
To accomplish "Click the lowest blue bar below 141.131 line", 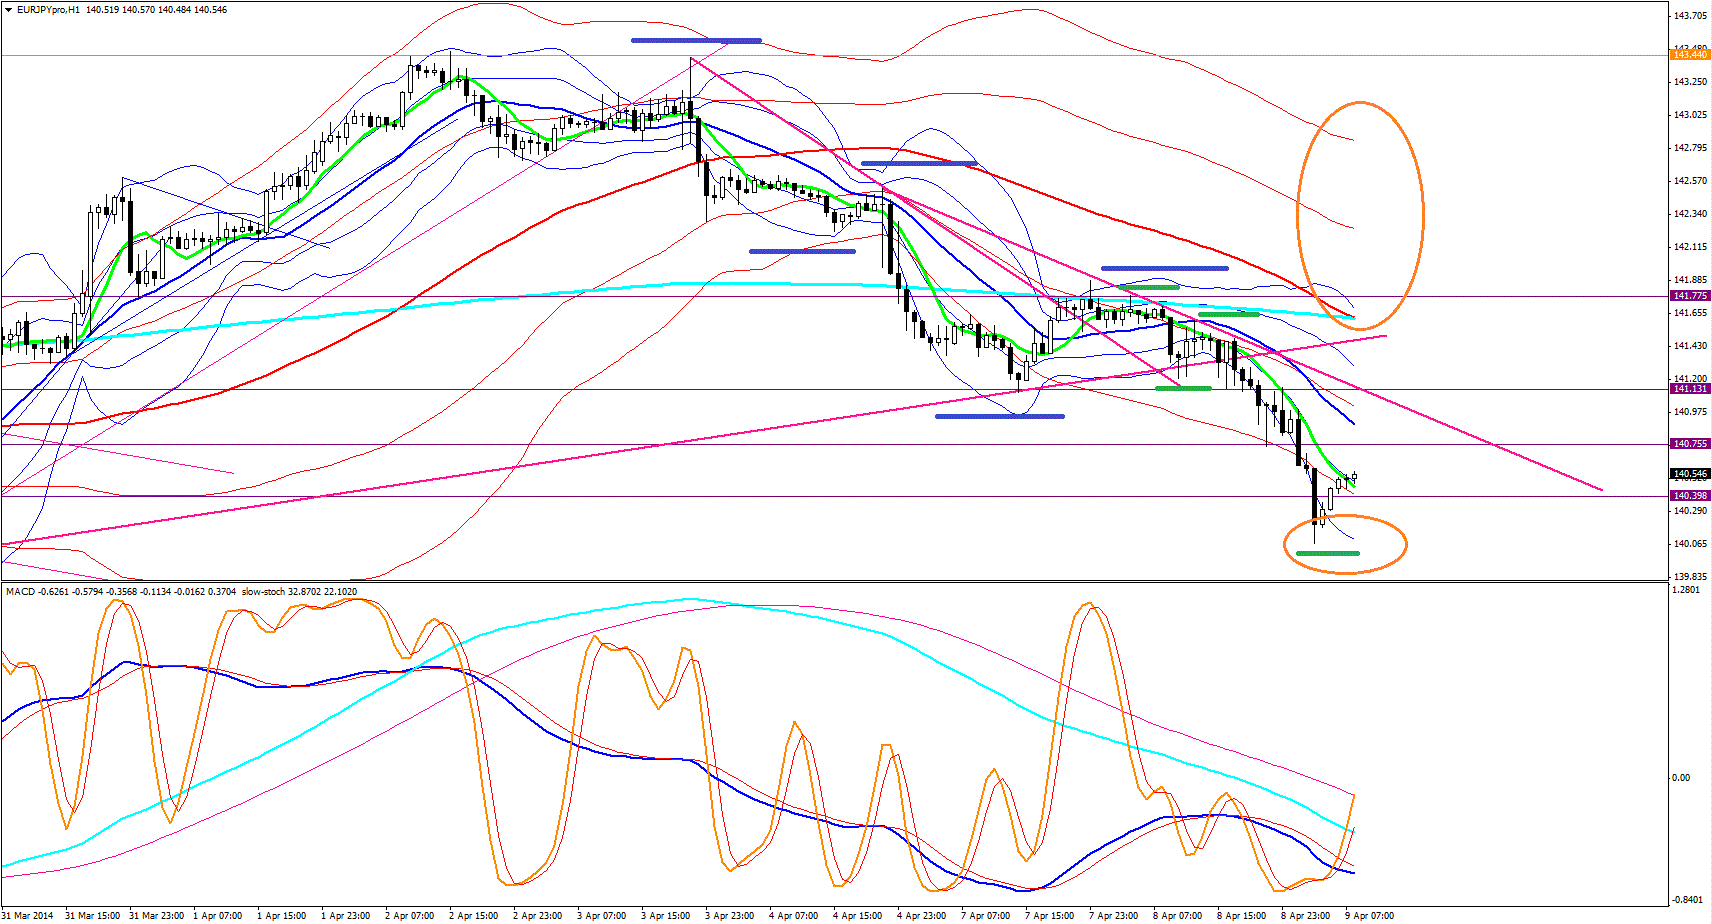I will click(x=999, y=416).
